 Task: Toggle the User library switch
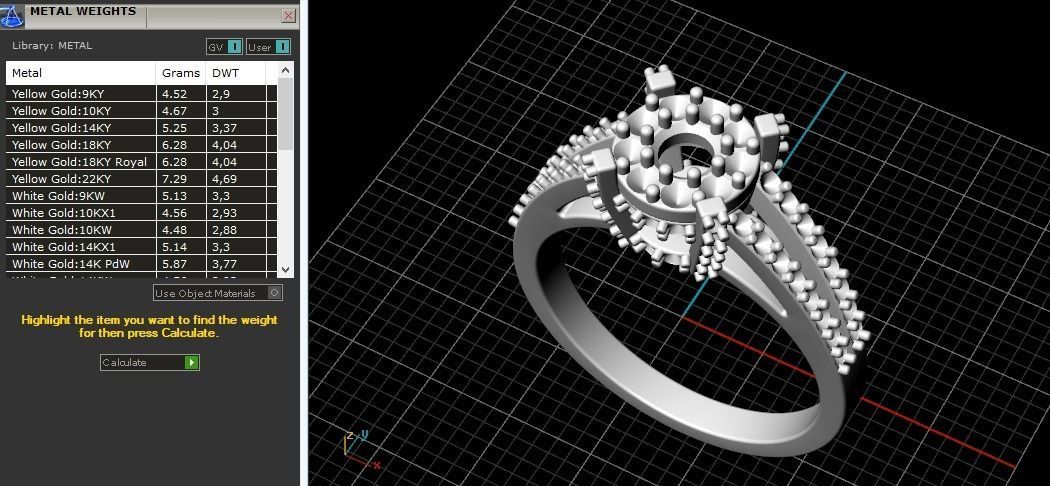[x=283, y=47]
